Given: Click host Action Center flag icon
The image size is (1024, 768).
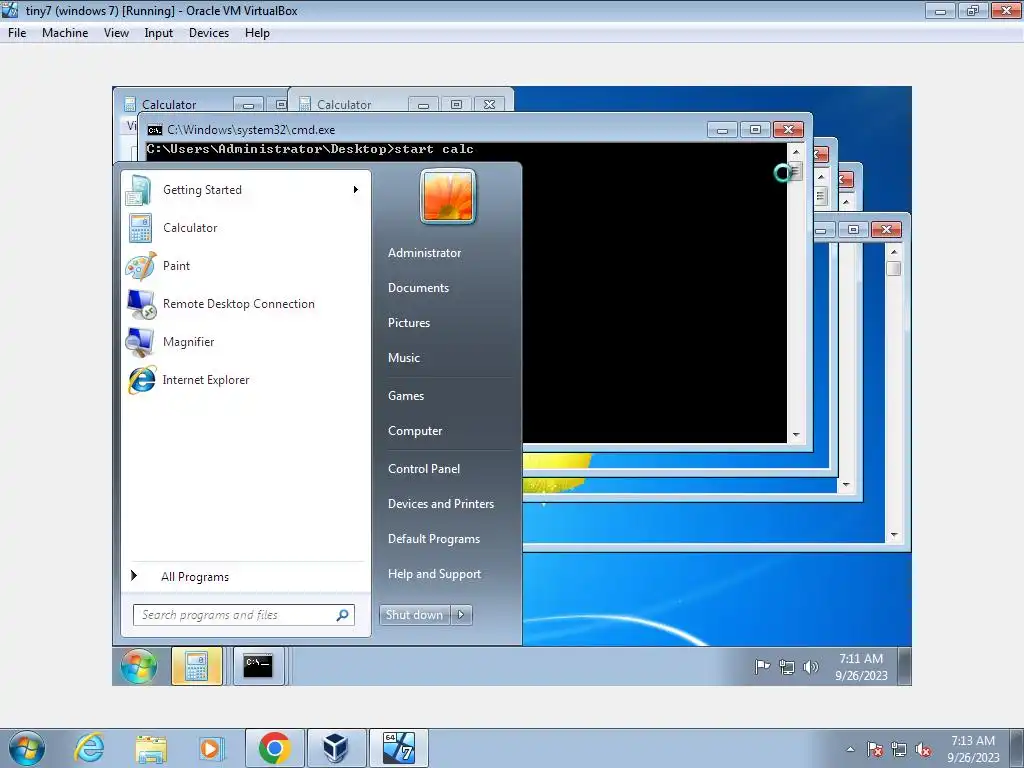Looking at the screenshot, I should tap(875, 749).
